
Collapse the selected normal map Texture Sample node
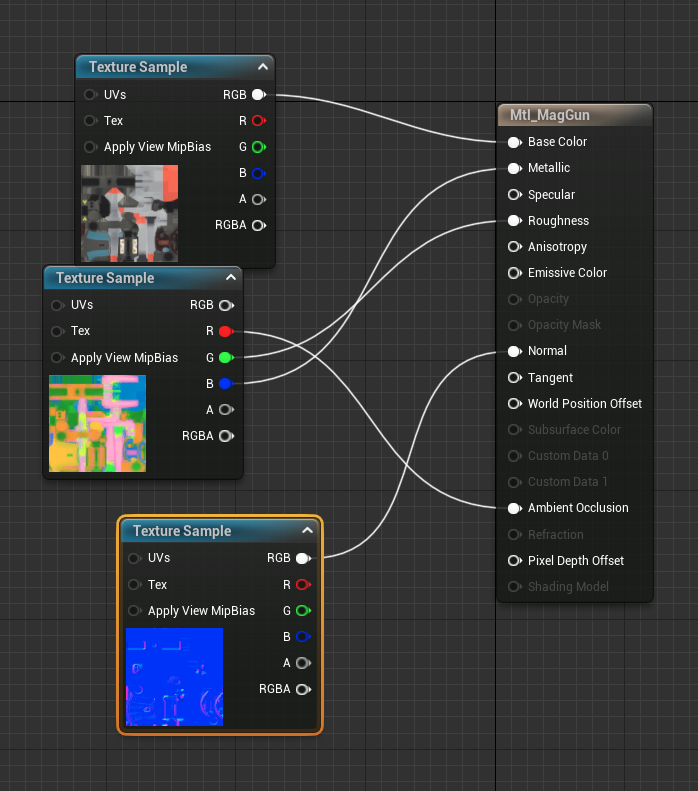tap(307, 530)
